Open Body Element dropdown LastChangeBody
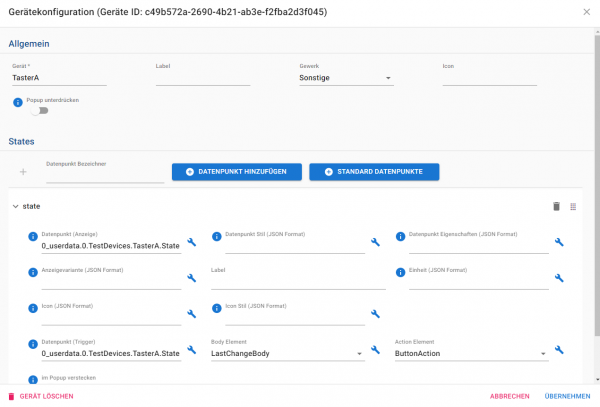The height and width of the screenshot is (407, 600). (x=288, y=353)
